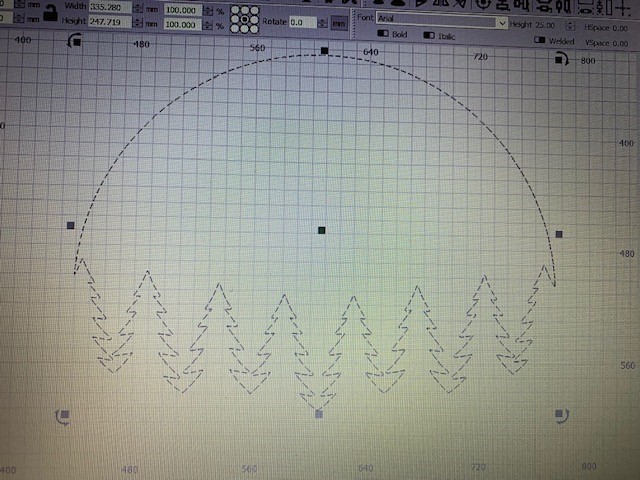The width and height of the screenshot is (640, 480).
Task: Click the top-left rotate handle of the selection
Action: (x=75, y=41)
